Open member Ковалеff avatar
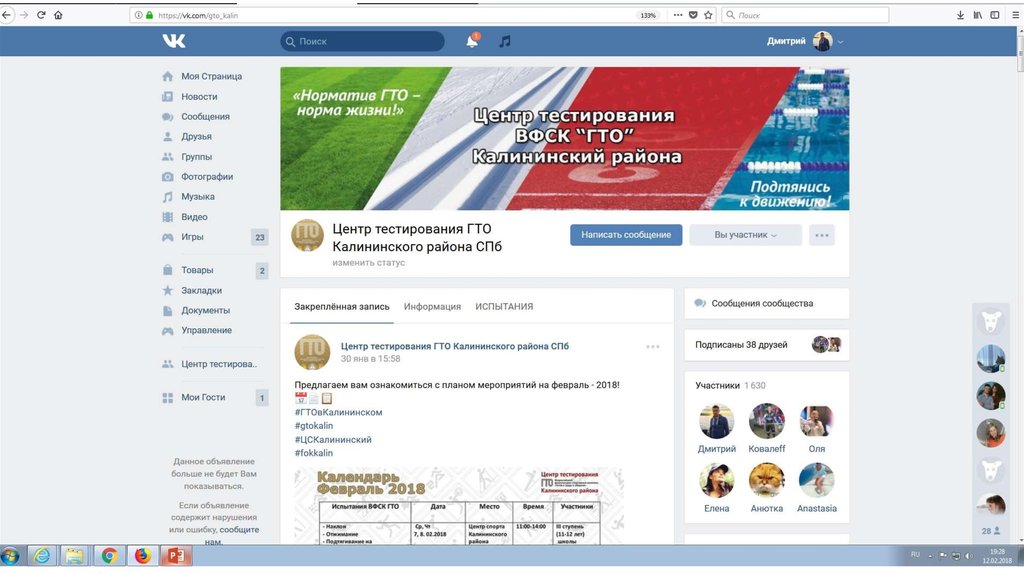1024x574 pixels. click(x=767, y=421)
